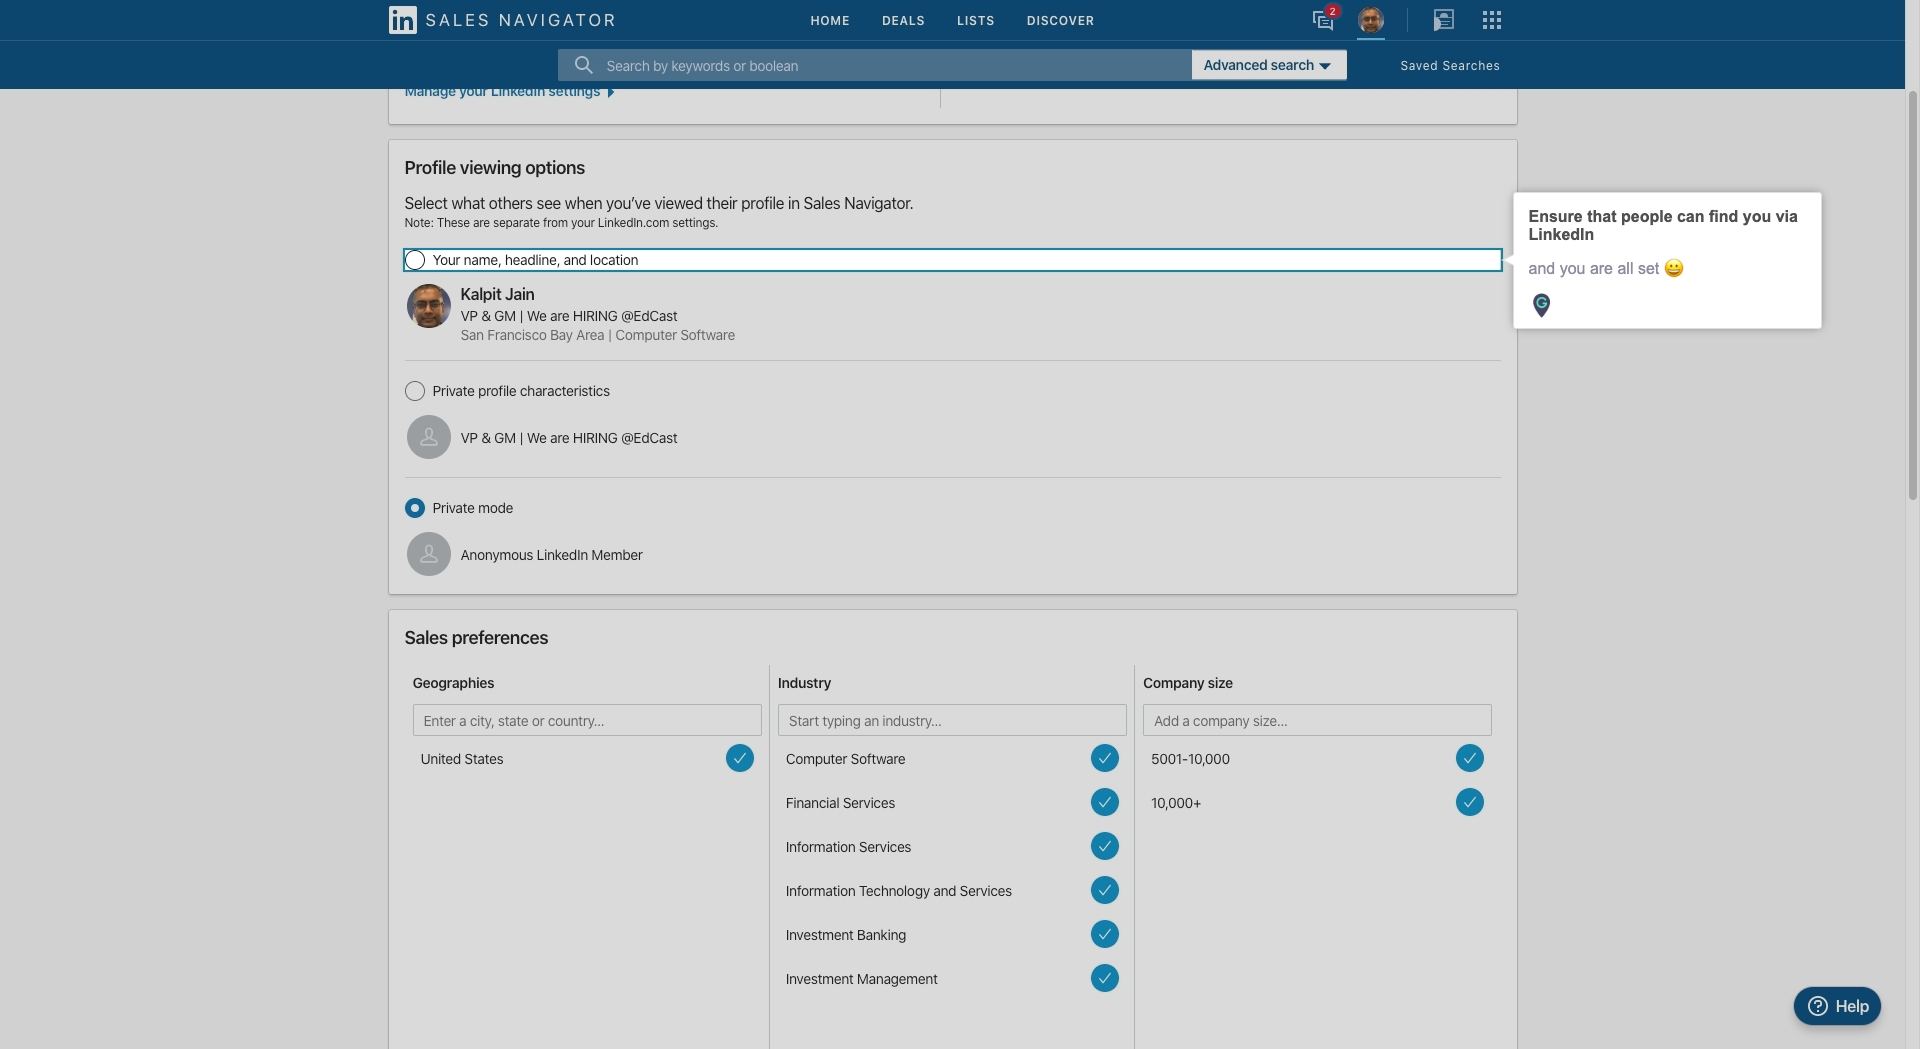The image size is (1920, 1049).
Task: Click Kalpit Jain profile photo
Action: click(428, 306)
